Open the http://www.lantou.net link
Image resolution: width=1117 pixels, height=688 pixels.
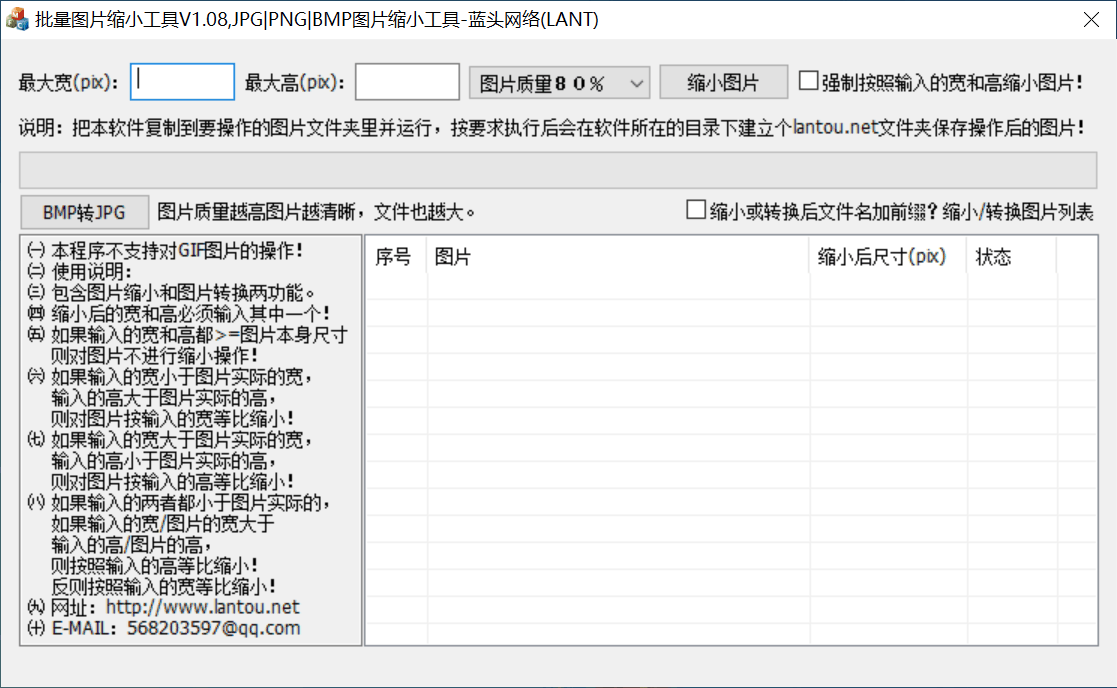(203, 607)
